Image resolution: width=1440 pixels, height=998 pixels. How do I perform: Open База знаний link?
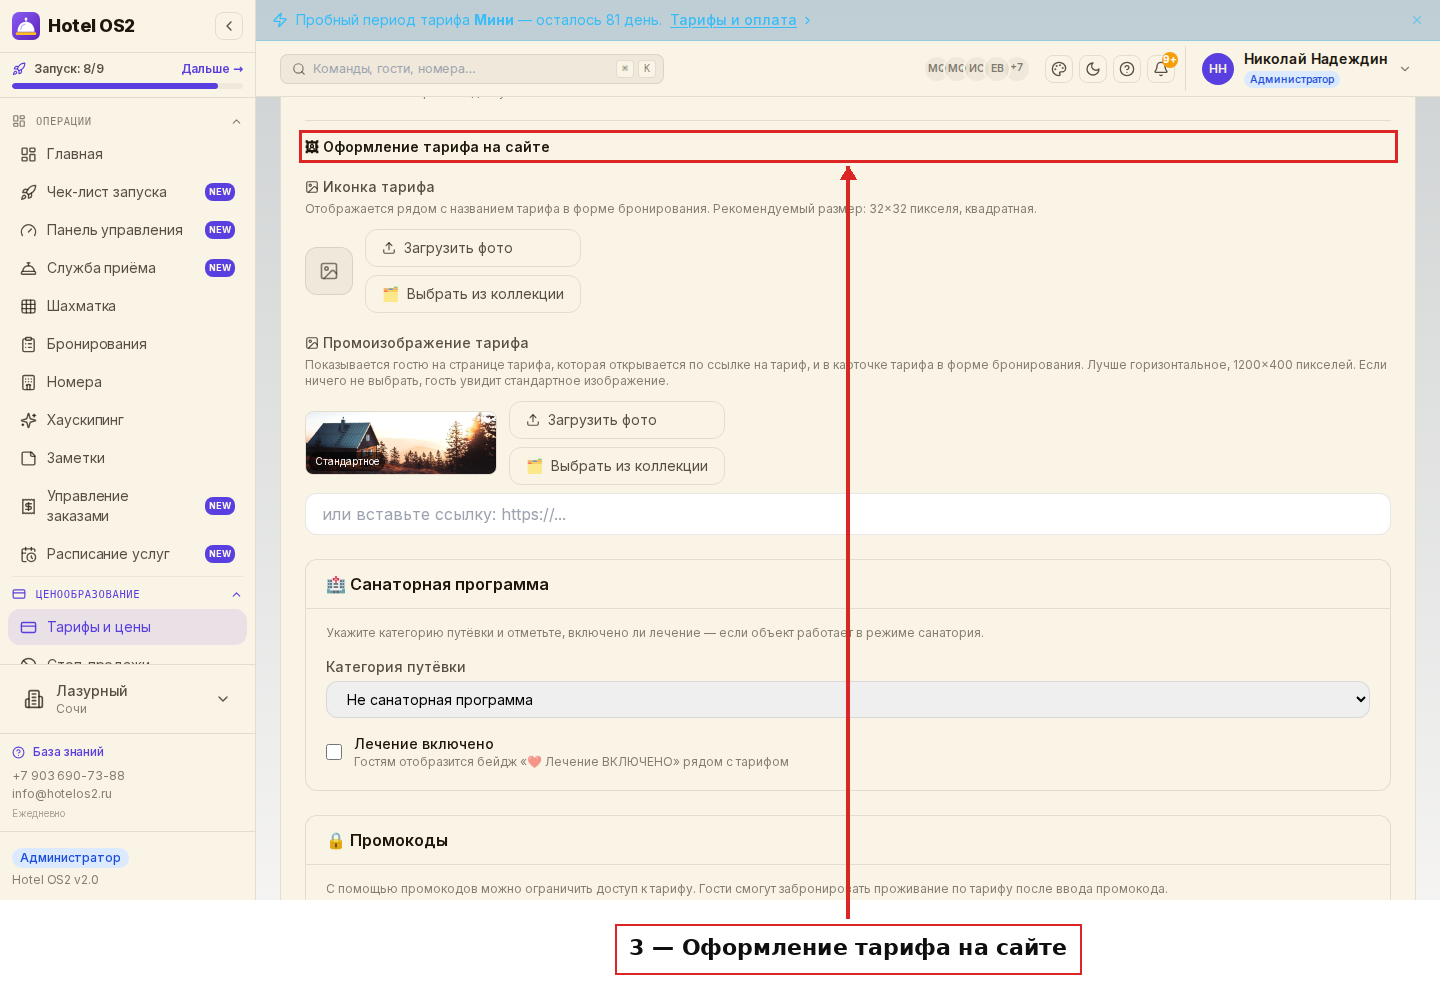68,752
